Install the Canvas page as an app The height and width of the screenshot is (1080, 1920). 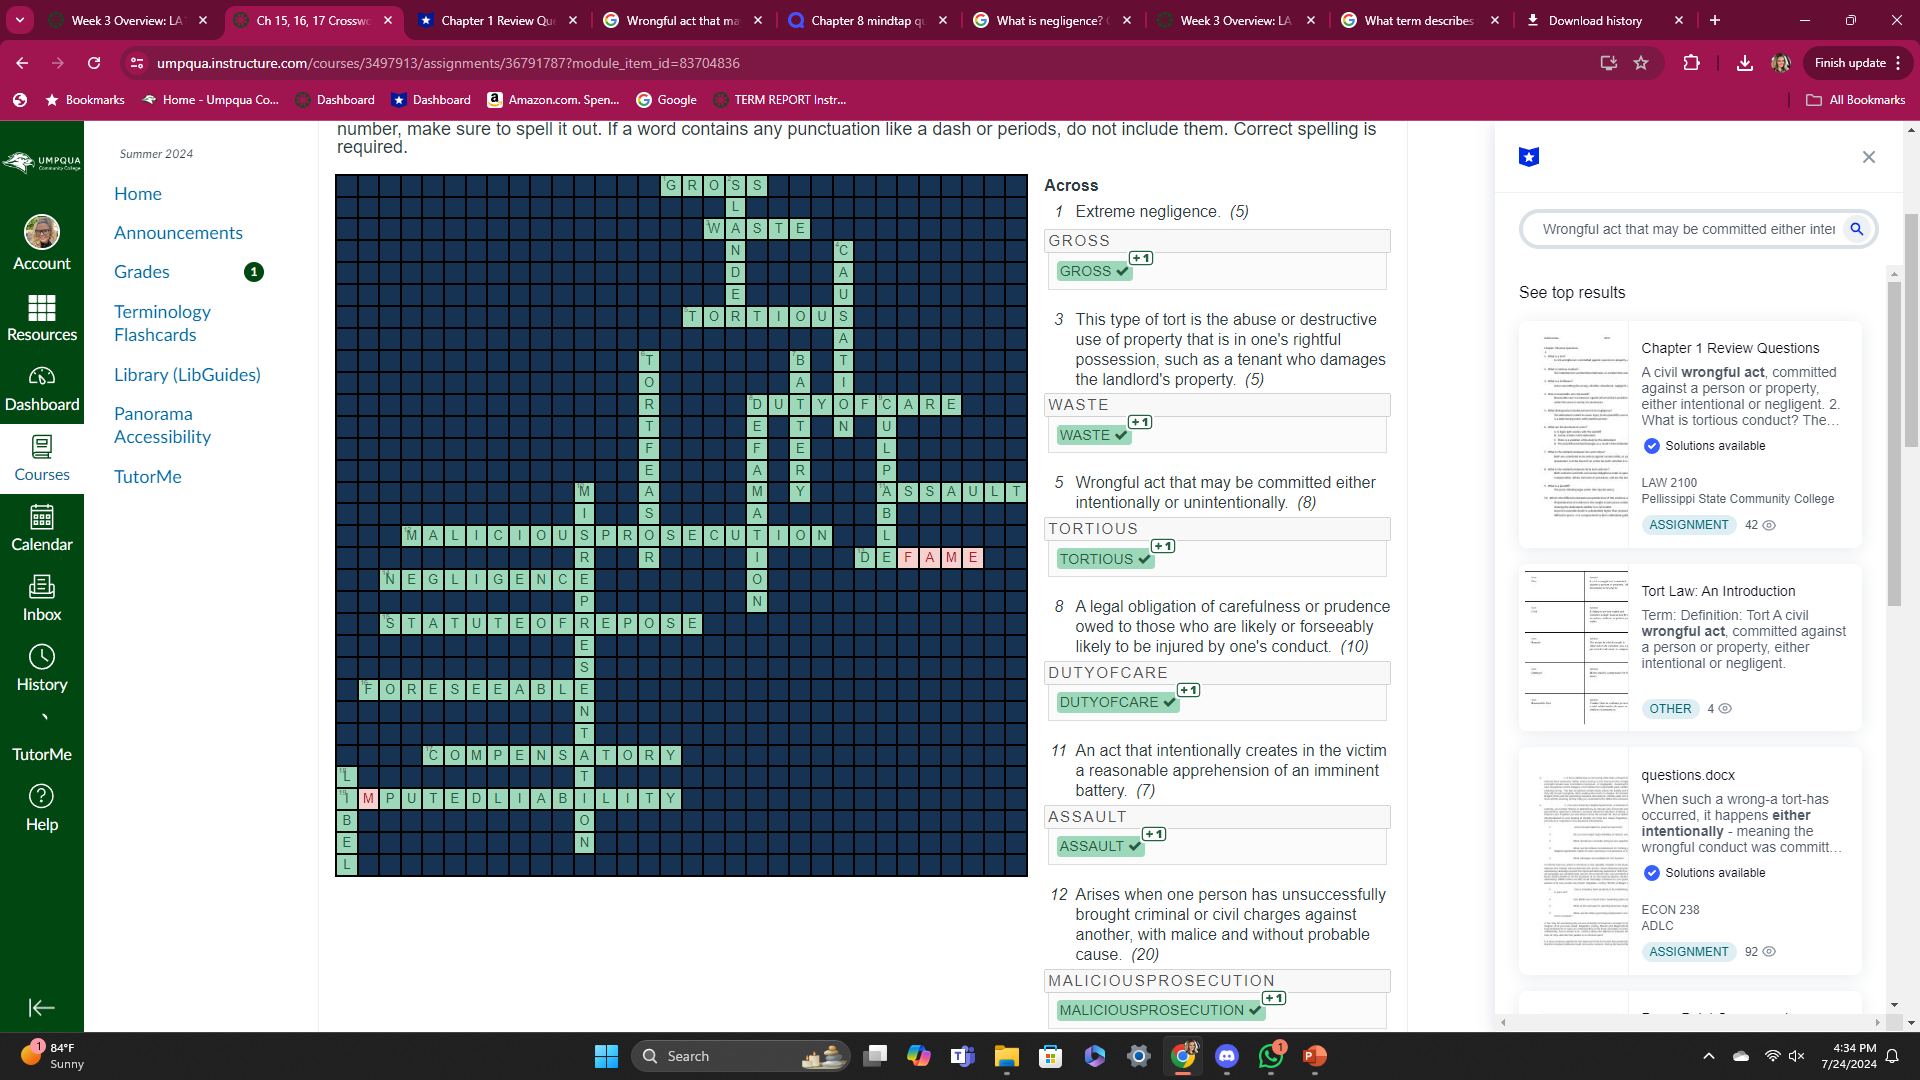1608,62
